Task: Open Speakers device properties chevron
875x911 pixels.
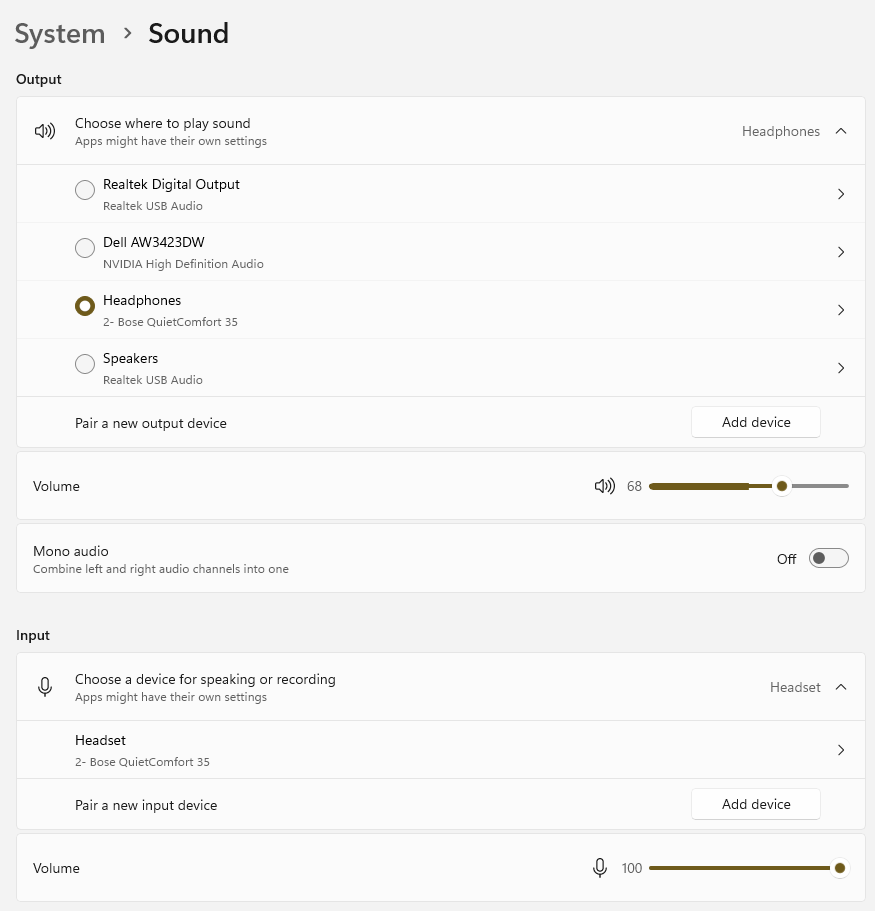Action: pos(841,368)
